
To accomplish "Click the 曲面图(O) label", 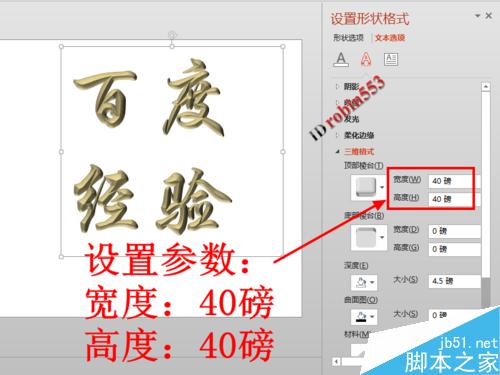I will tap(361, 300).
